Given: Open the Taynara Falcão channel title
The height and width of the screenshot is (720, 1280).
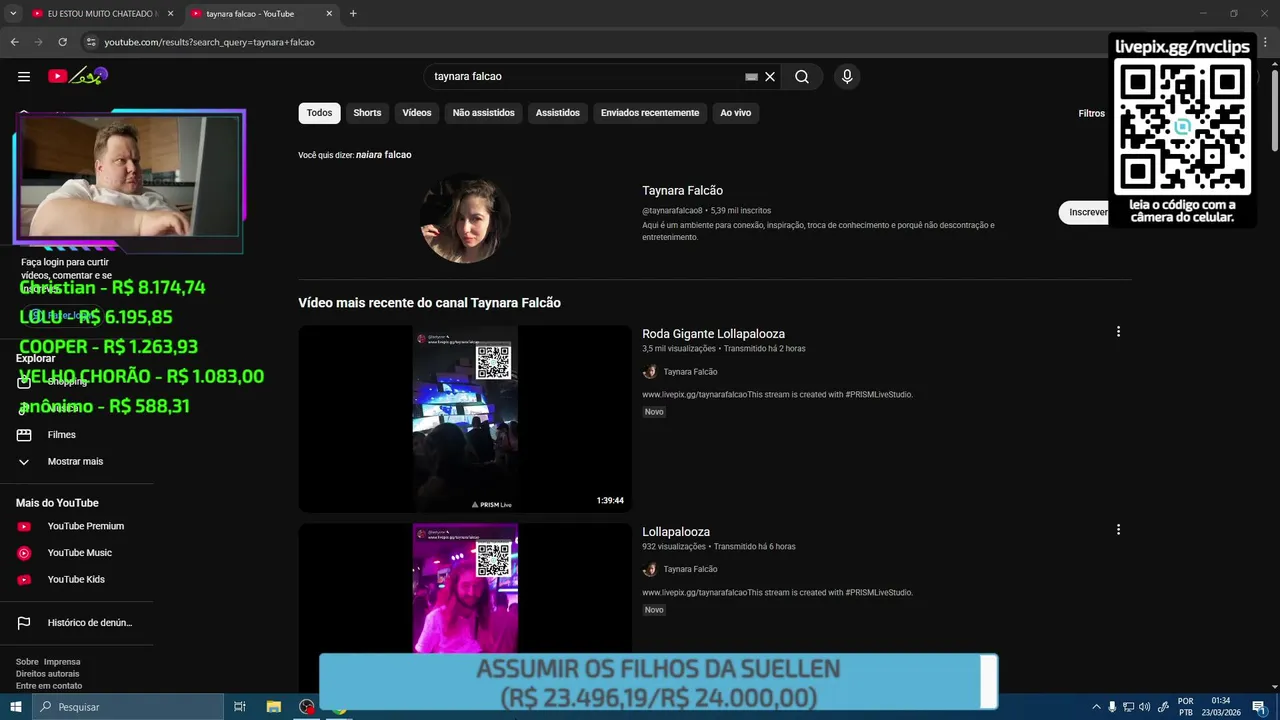Looking at the screenshot, I should pos(682,190).
